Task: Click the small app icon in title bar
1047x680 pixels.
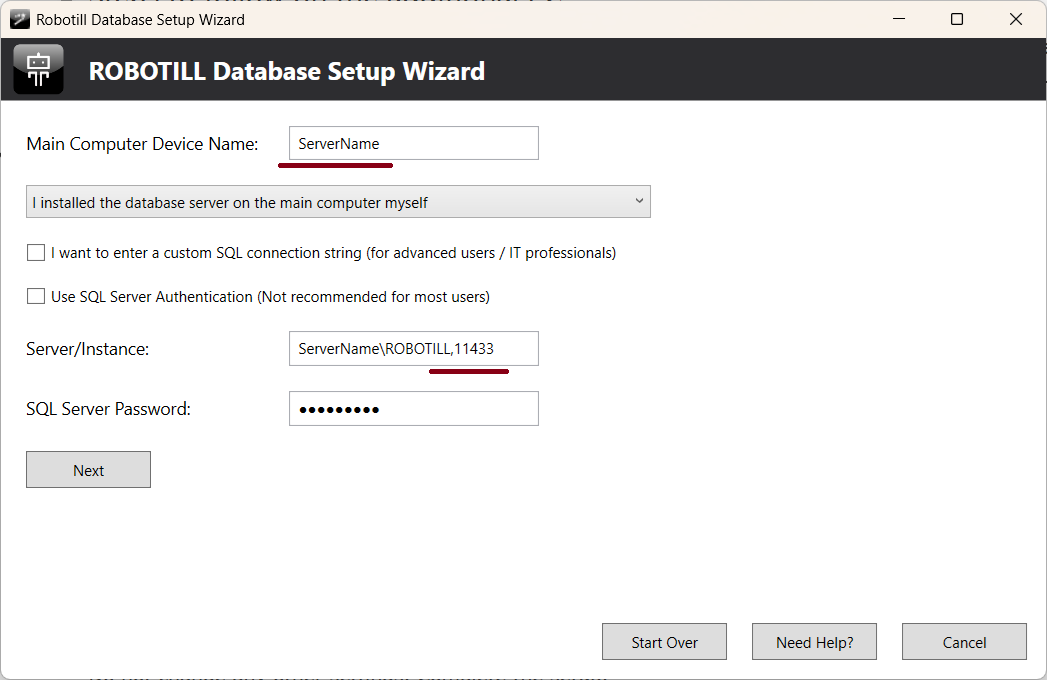Action: [19, 19]
